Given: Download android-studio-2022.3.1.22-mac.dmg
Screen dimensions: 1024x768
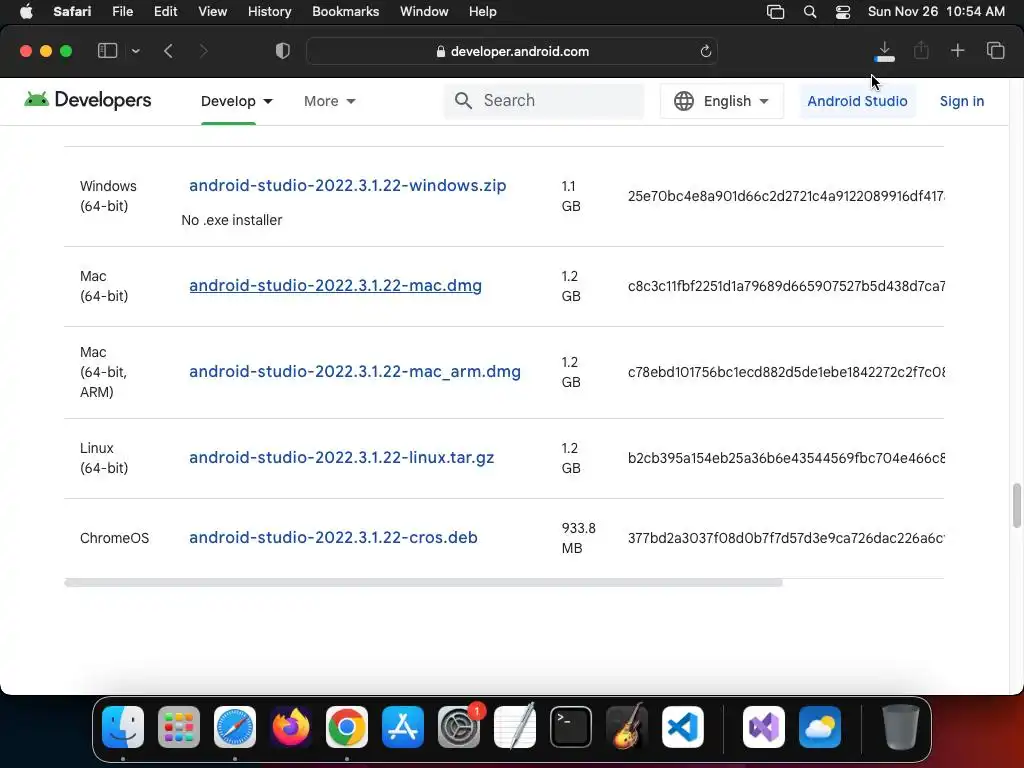Looking at the screenshot, I should 336,285.
